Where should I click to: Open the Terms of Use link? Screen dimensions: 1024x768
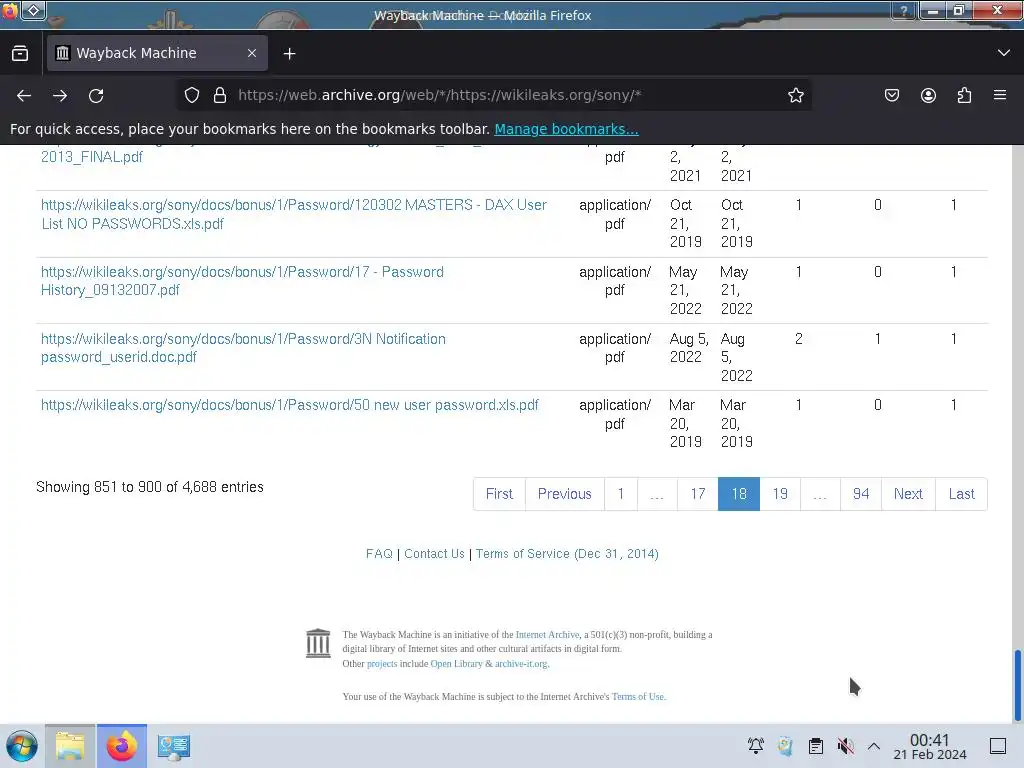(638, 697)
